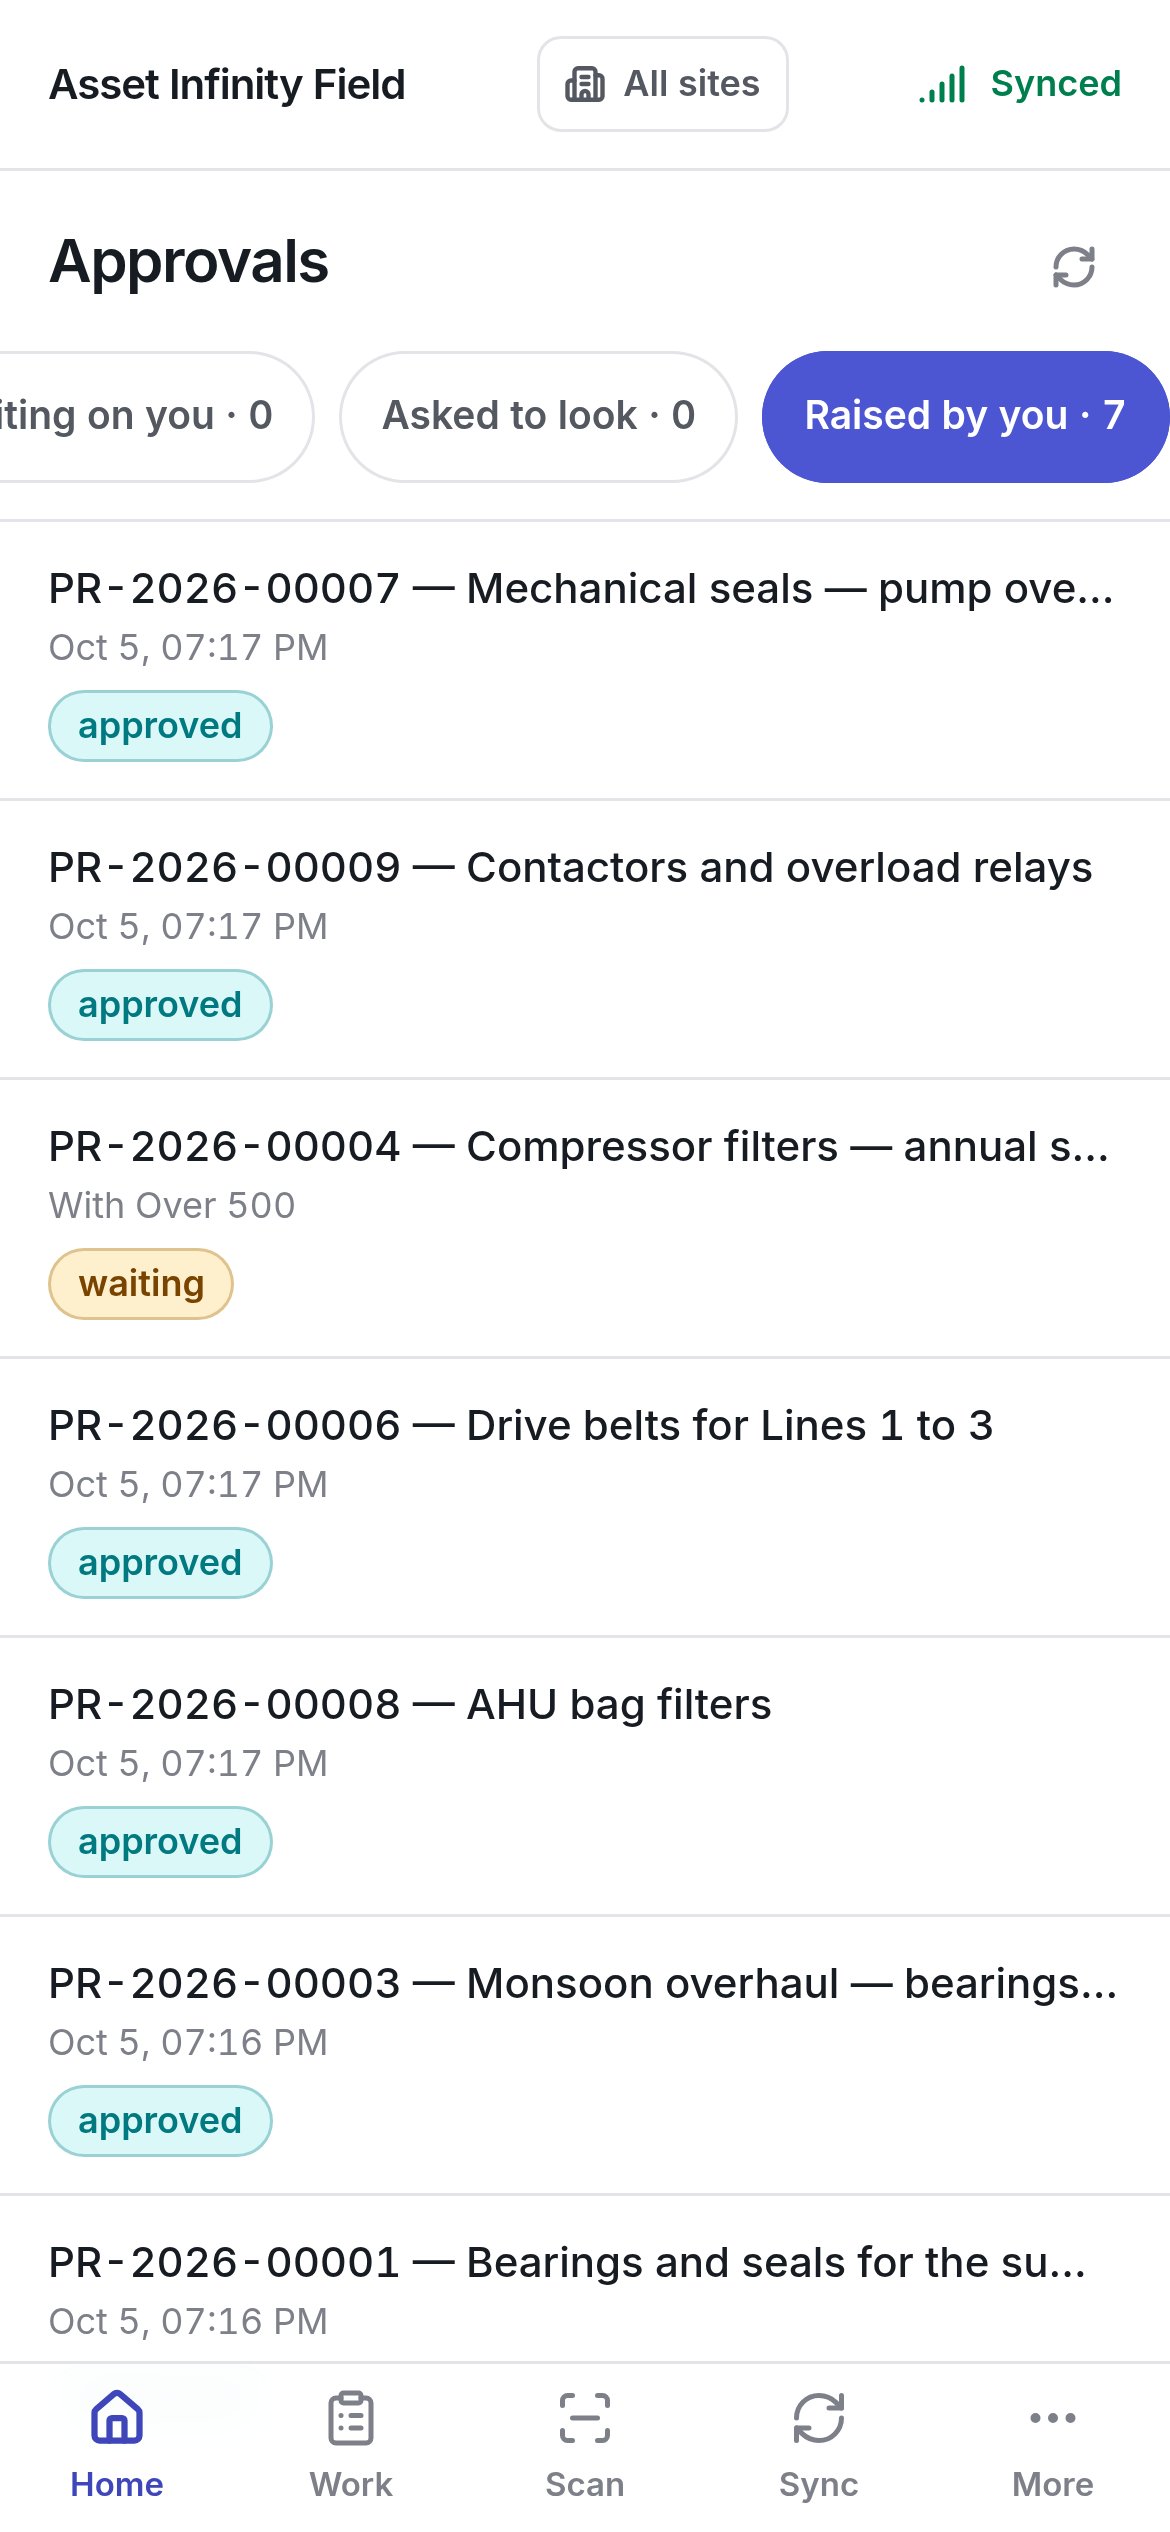
Task: Open PR-2026-00003 Monsoon overhaul request
Action: pyautogui.click(x=585, y=2055)
